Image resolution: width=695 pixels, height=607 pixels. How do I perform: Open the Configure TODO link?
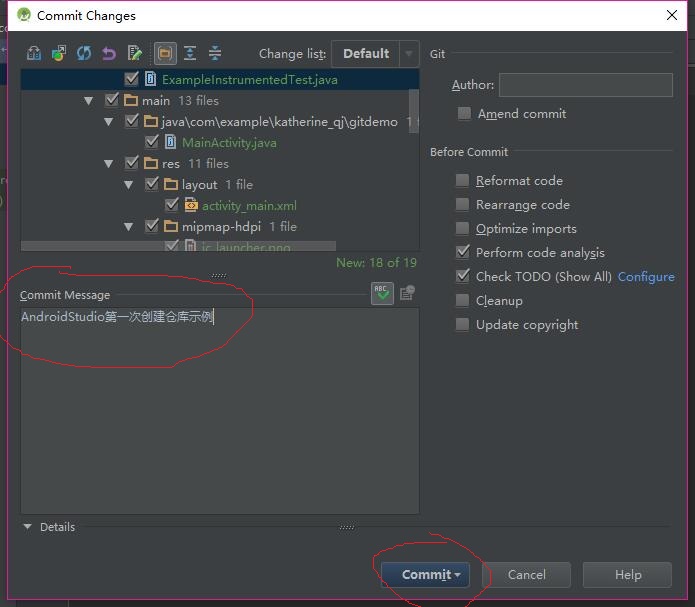(x=646, y=277)
